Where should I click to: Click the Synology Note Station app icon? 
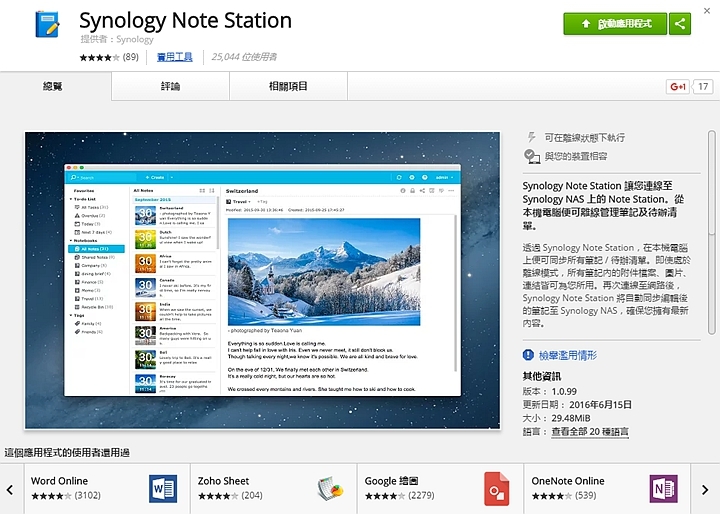(47, 24)
